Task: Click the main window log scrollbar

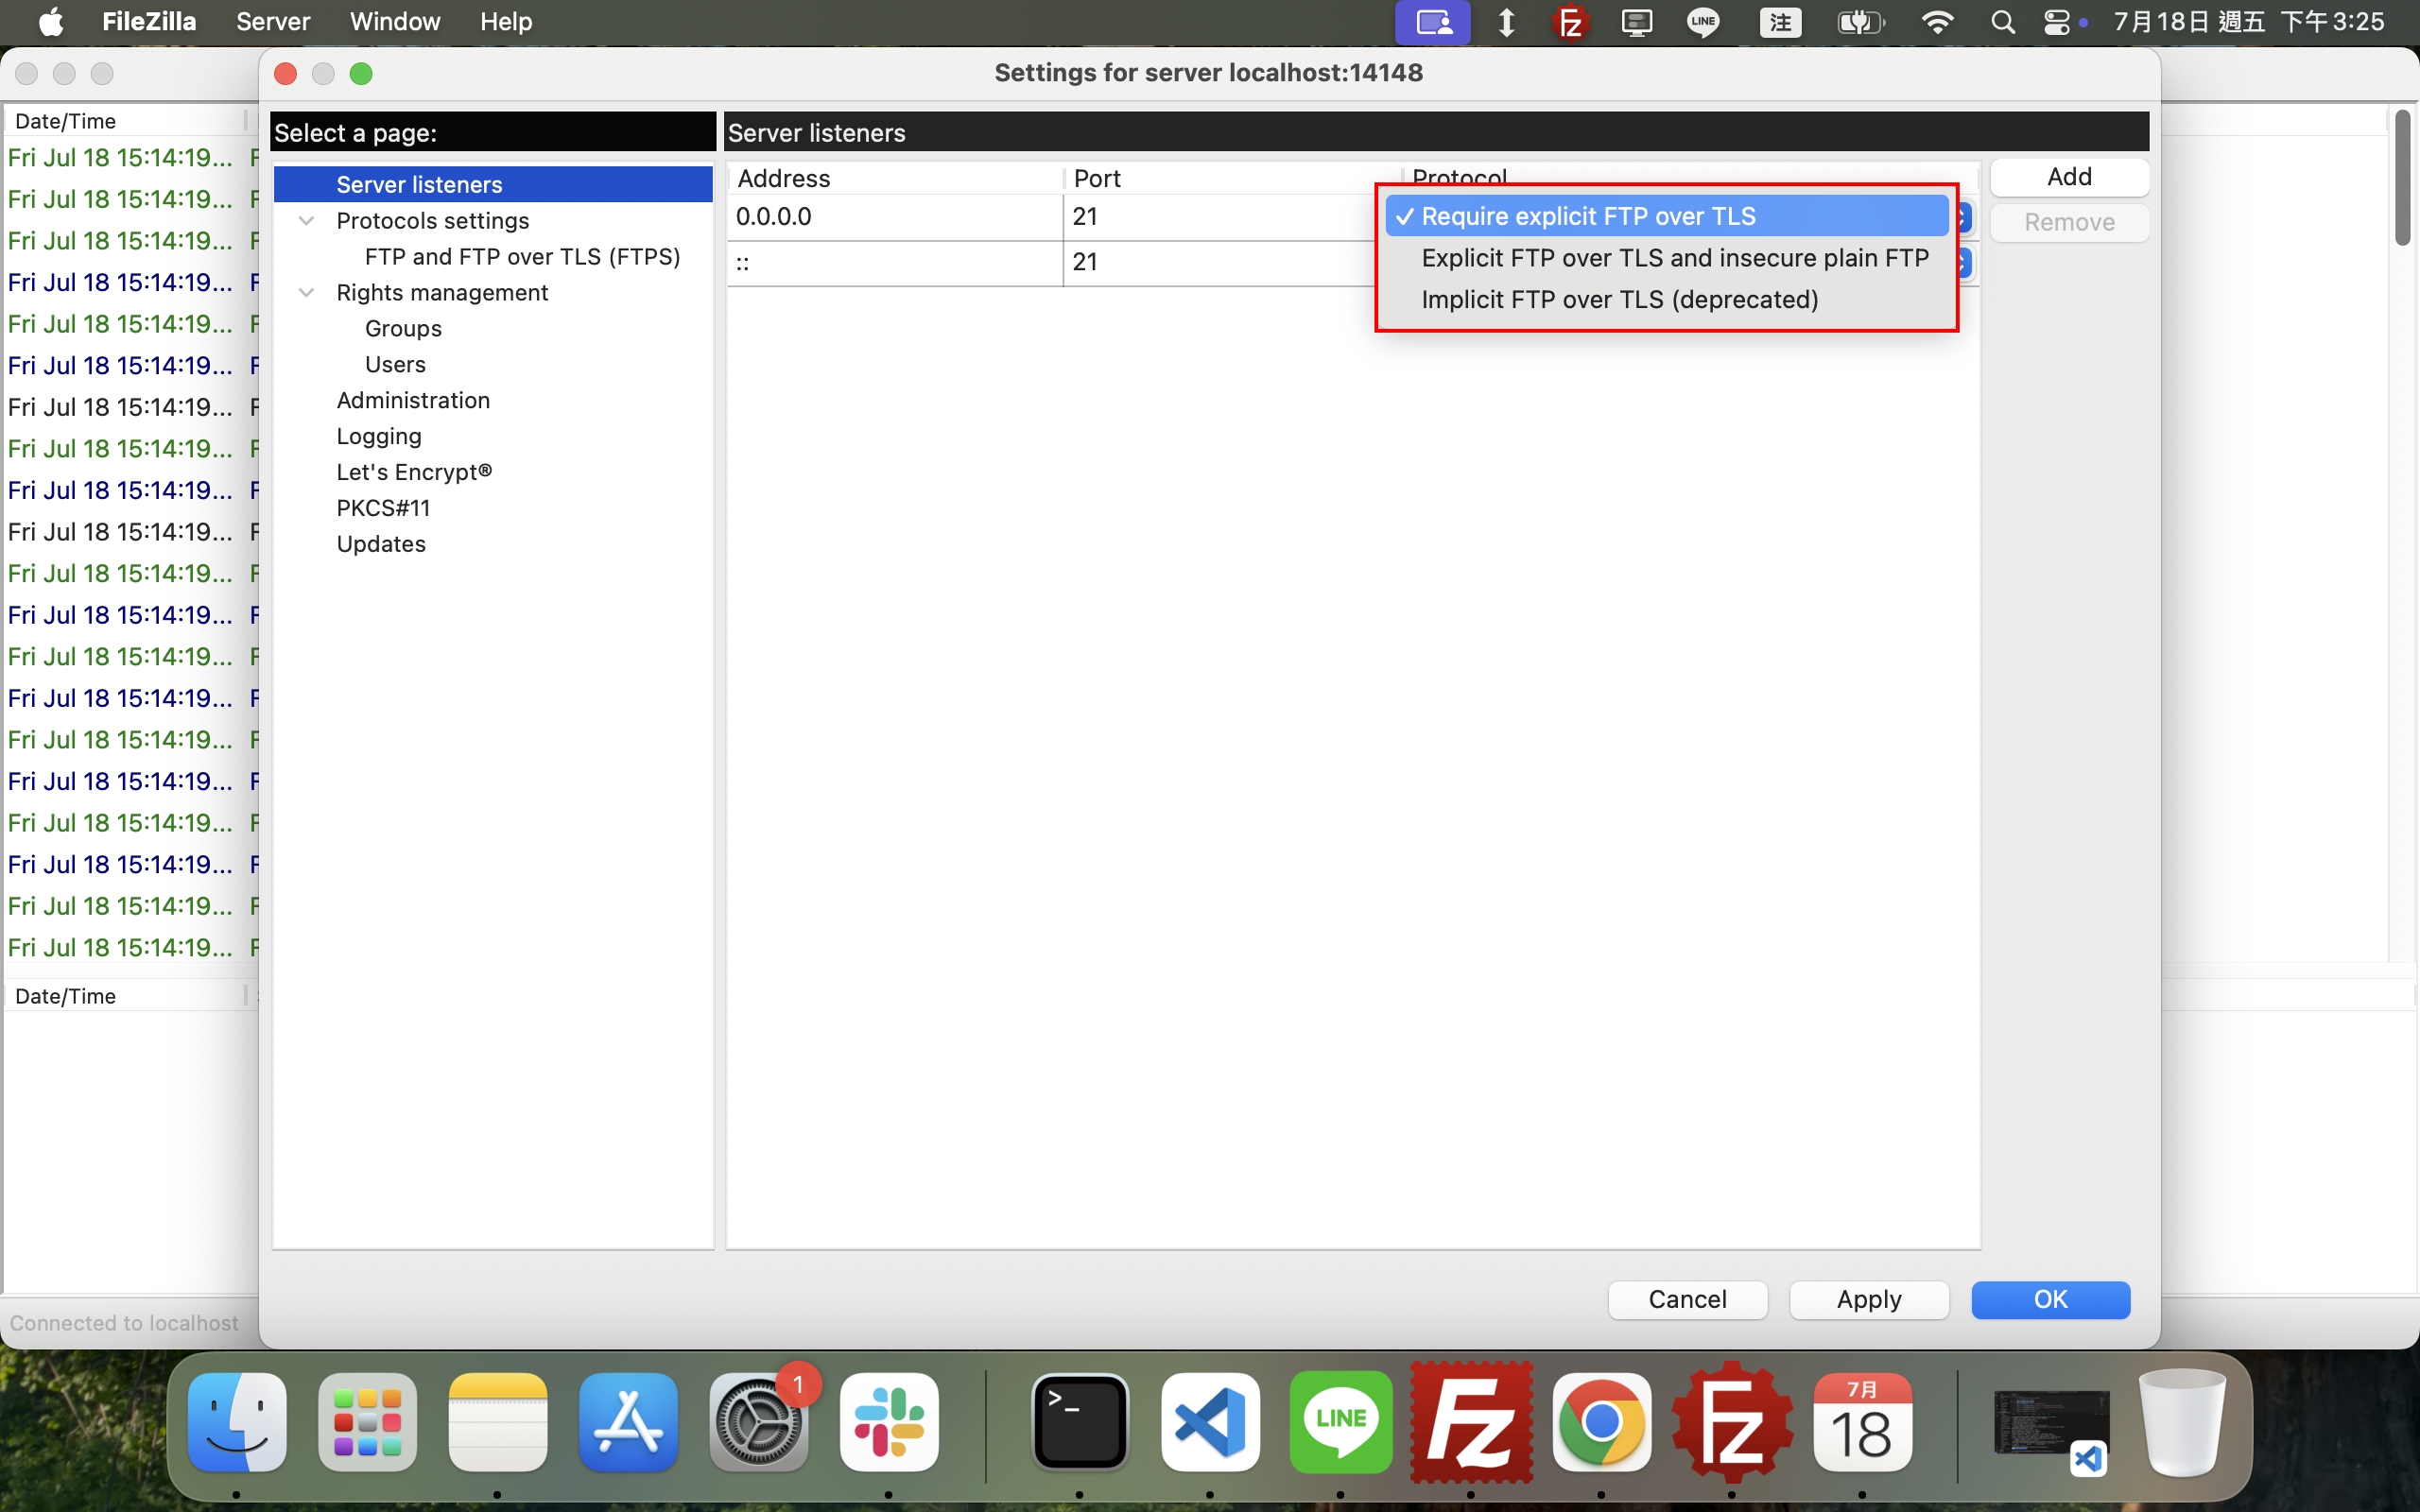Action: [x=2402, y=178]
